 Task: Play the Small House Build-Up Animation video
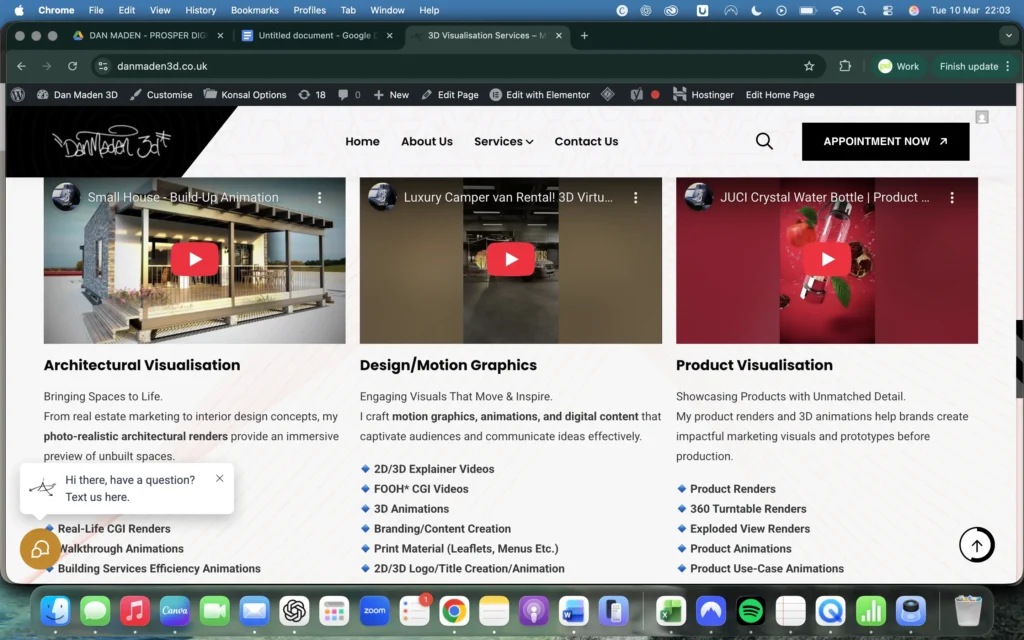point(194,260)
